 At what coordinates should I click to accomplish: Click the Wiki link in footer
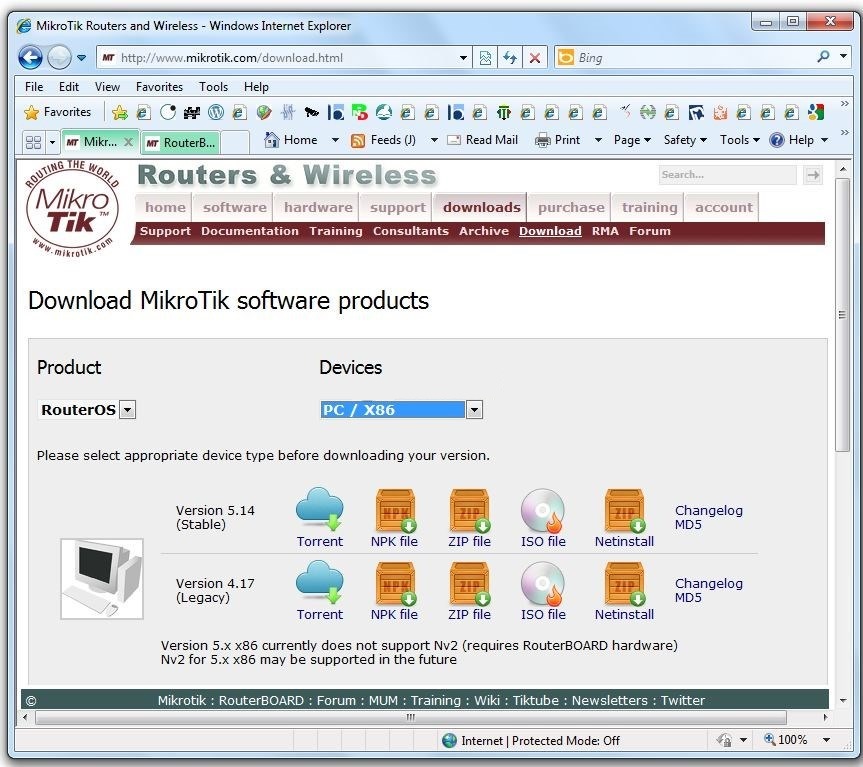[487, 700]
